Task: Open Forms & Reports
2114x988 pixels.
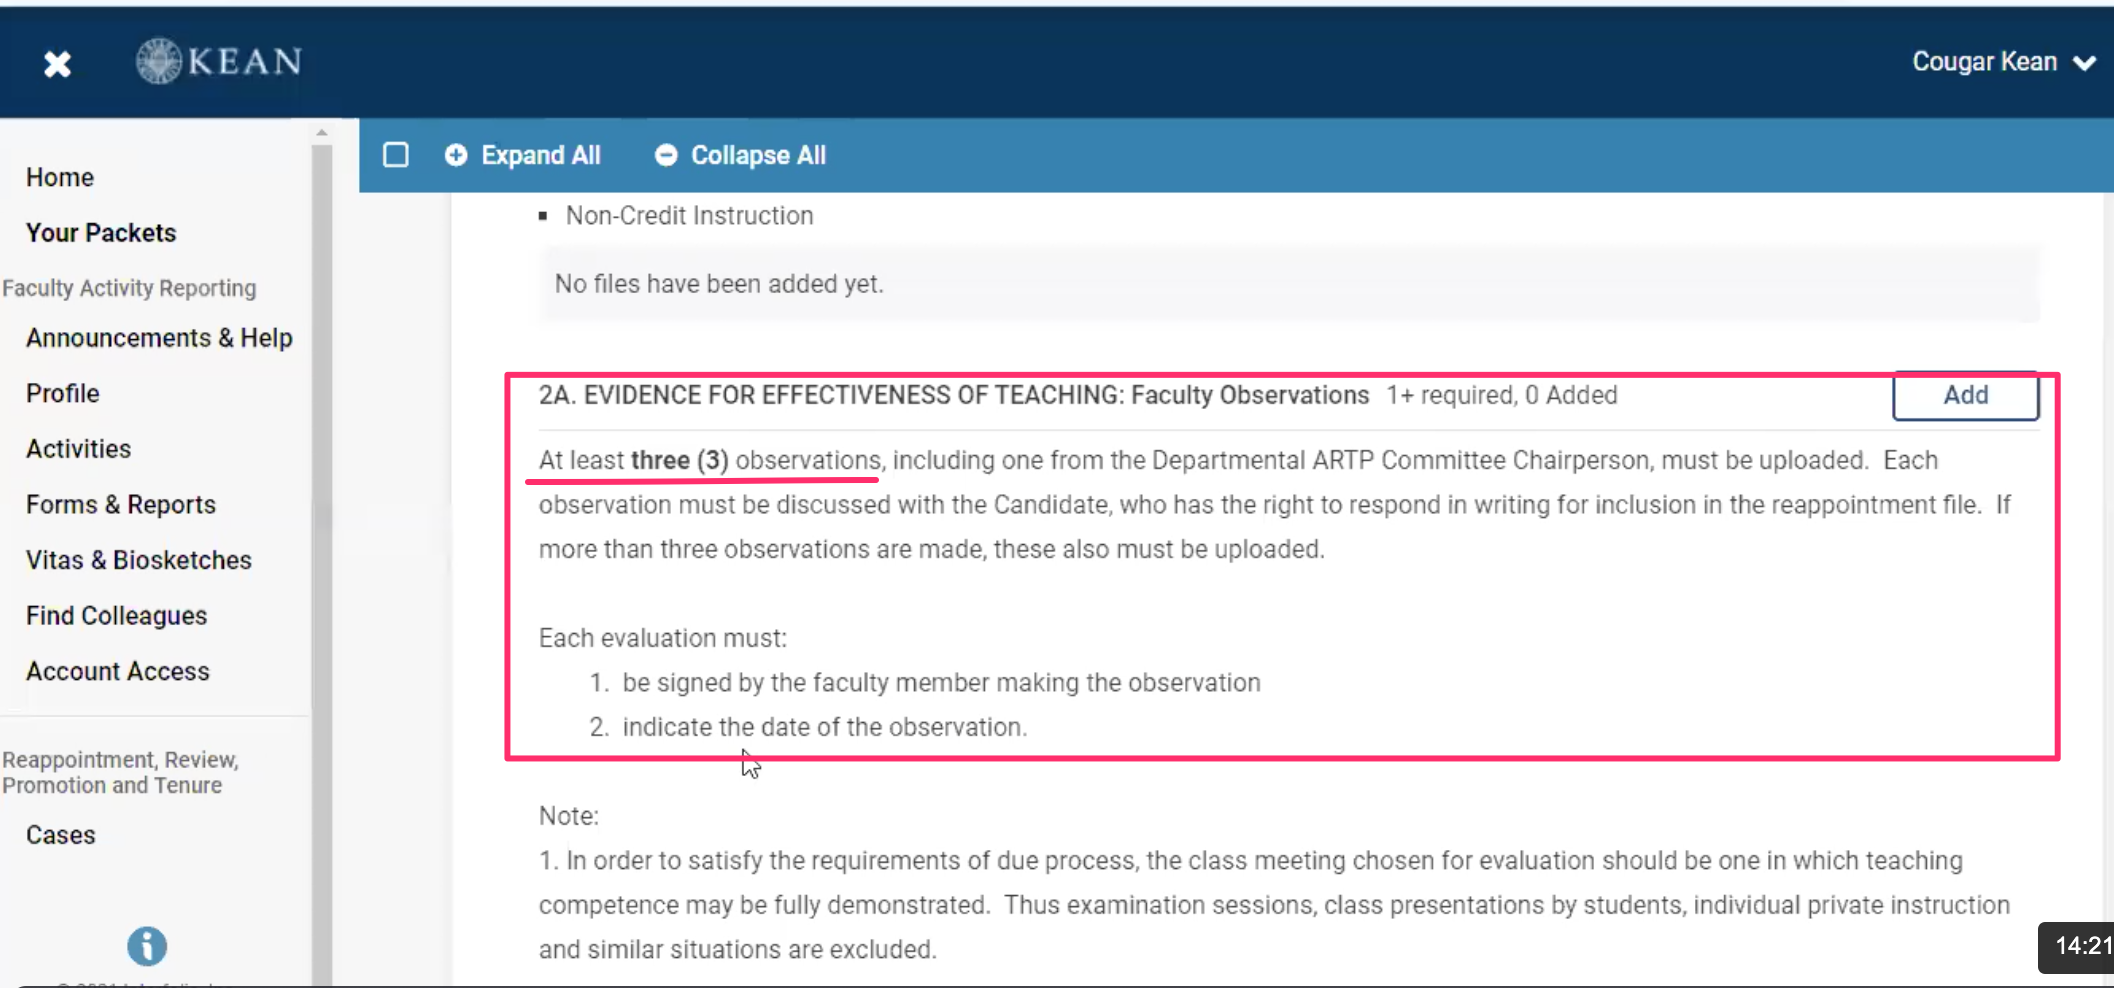Action: (121, 504)
